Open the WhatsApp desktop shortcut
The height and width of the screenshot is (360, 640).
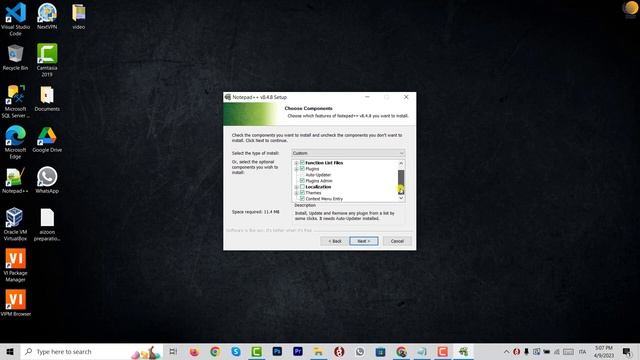coord(47,180)
